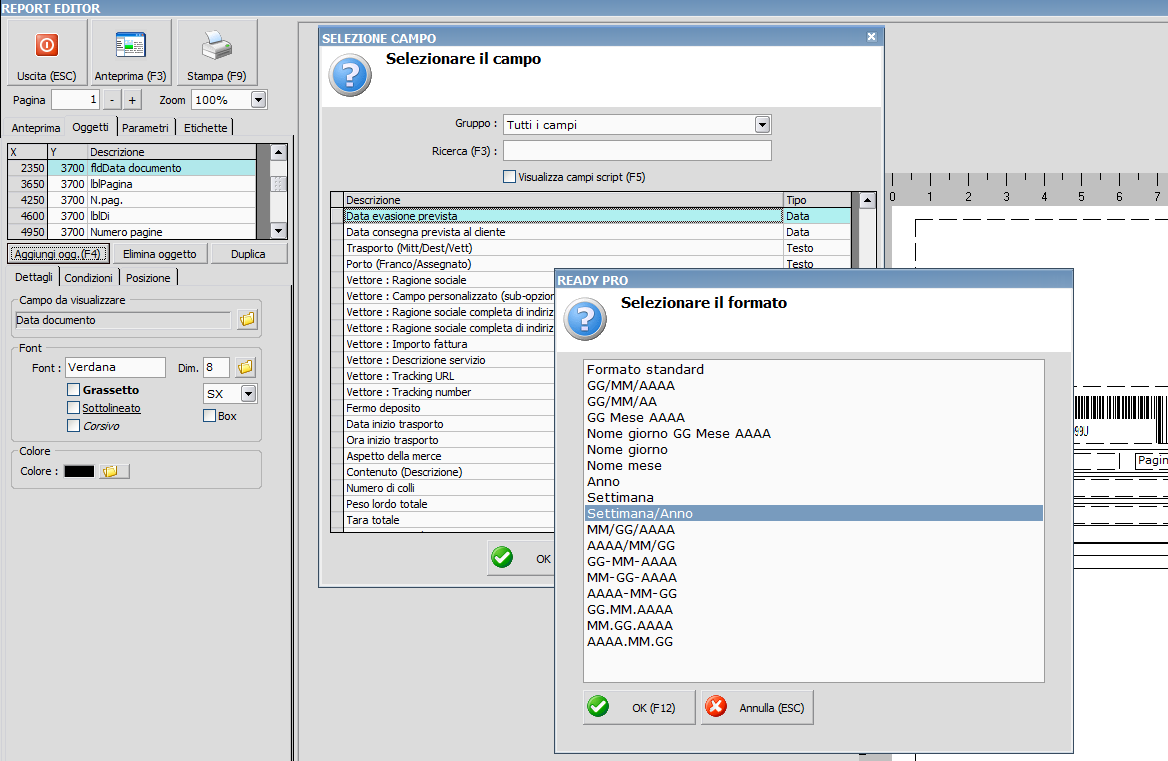Screen dimensions: 1168x761
Task: Click the Uscita (ESC) exit icon
Action: 46,45
